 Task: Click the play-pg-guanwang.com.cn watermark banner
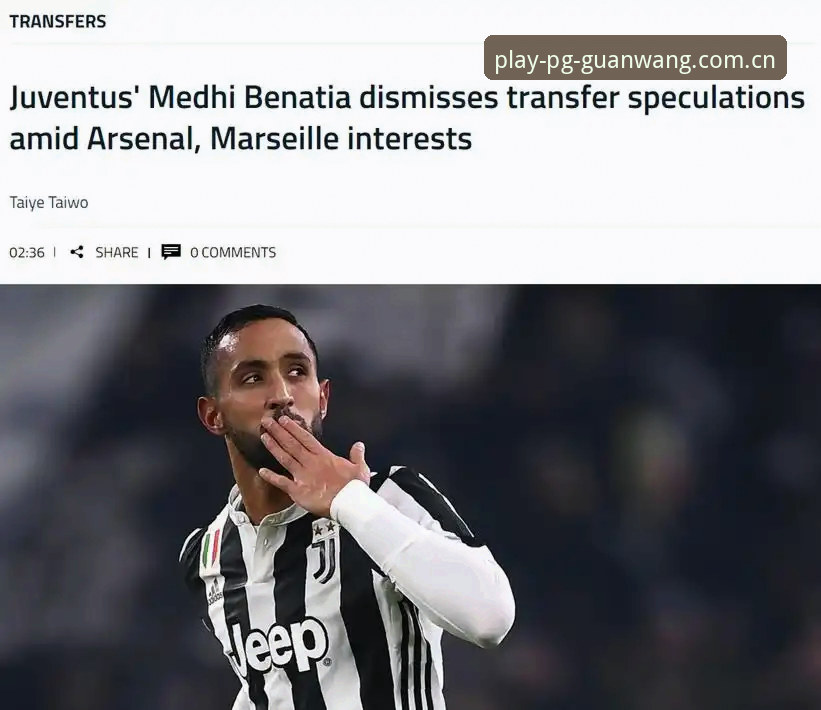pos(635,58)
